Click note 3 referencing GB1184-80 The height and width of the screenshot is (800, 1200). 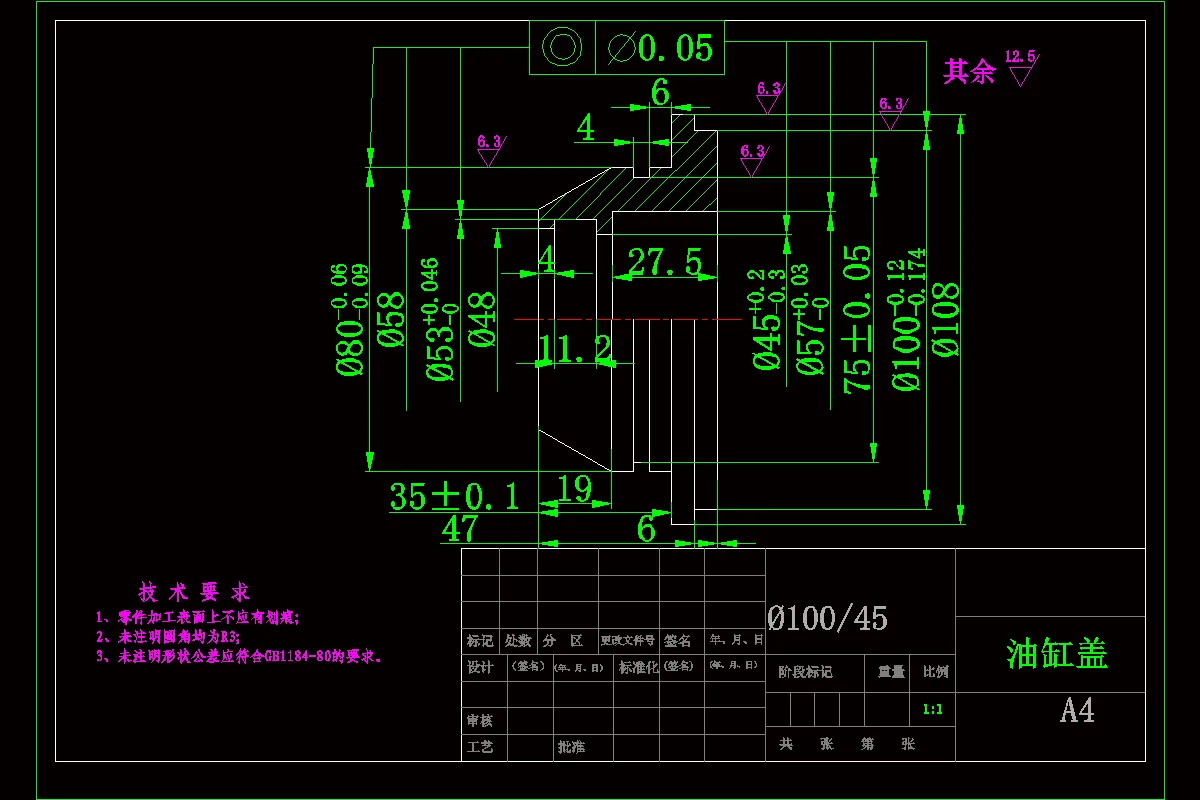point(239,657)
